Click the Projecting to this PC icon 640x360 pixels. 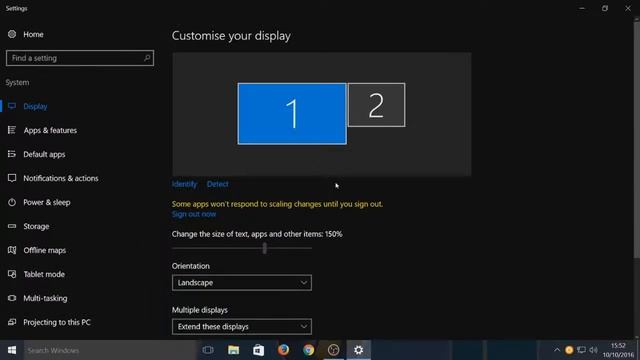pos(12,322)
